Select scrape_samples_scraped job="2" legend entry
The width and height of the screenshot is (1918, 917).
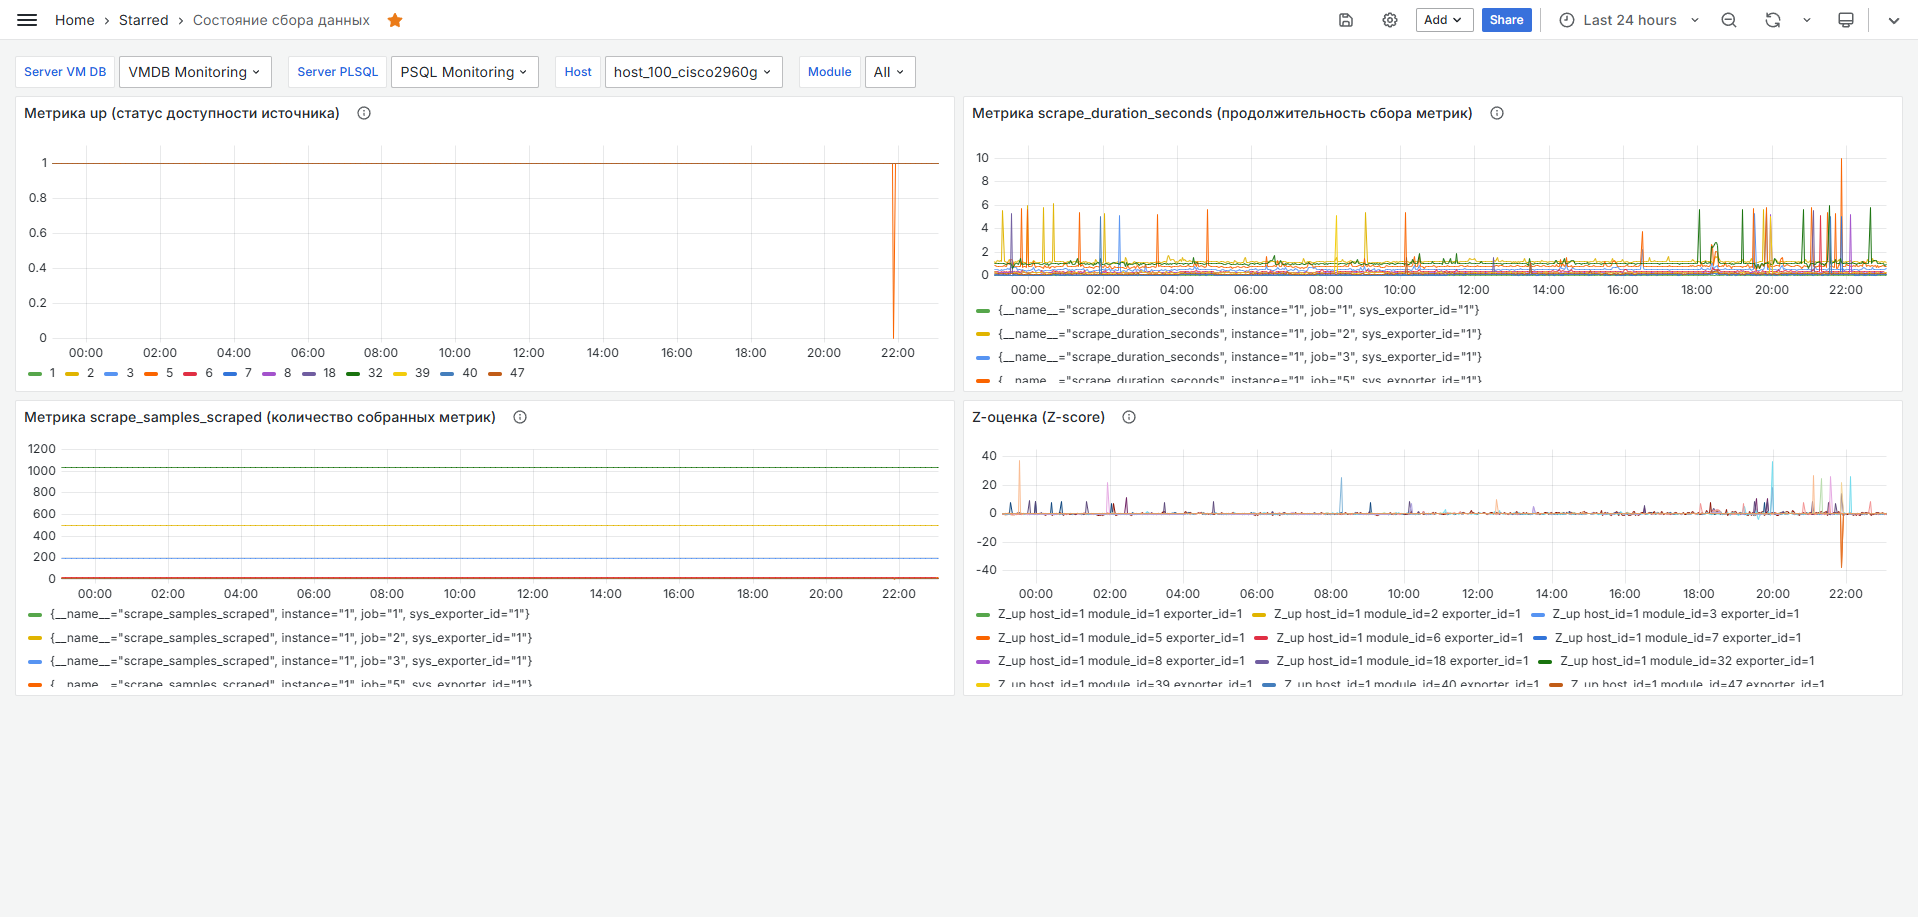point(291,638)
